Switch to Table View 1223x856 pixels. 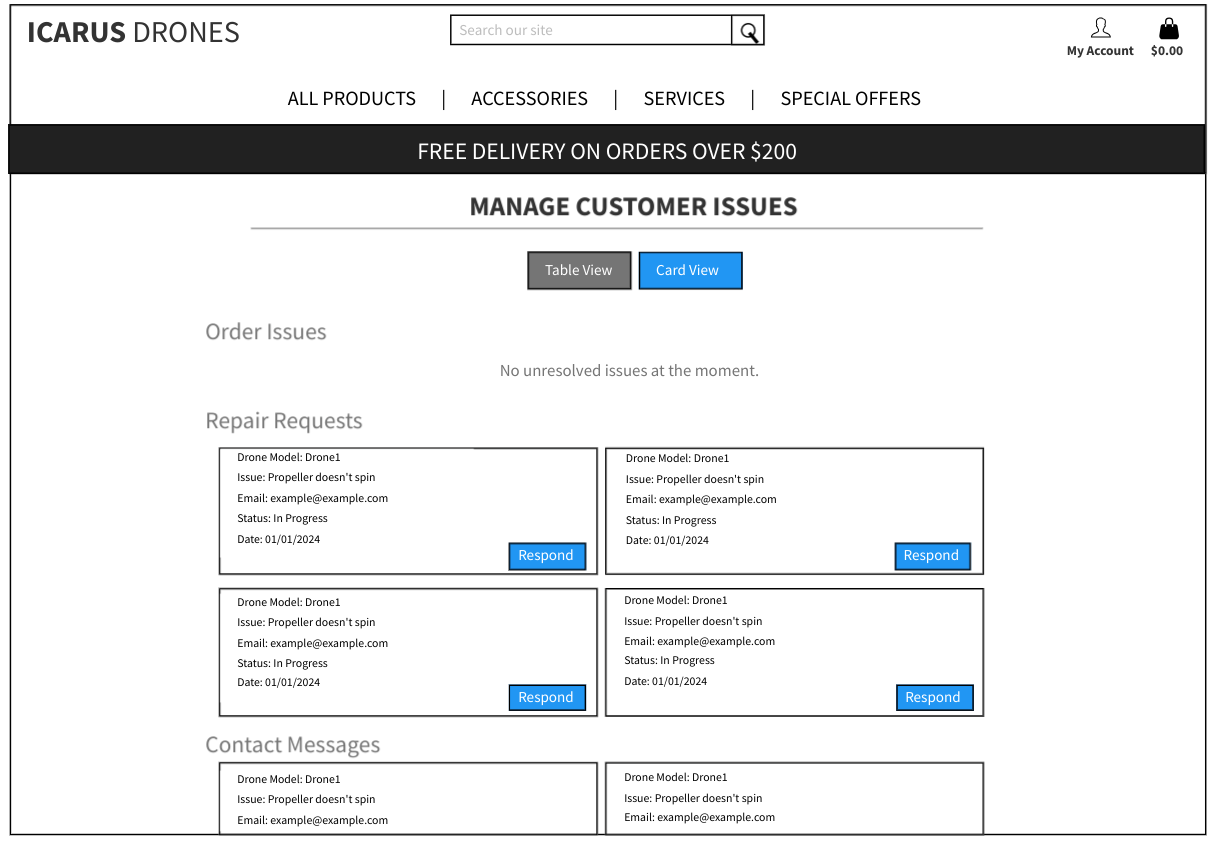(579, 270)
